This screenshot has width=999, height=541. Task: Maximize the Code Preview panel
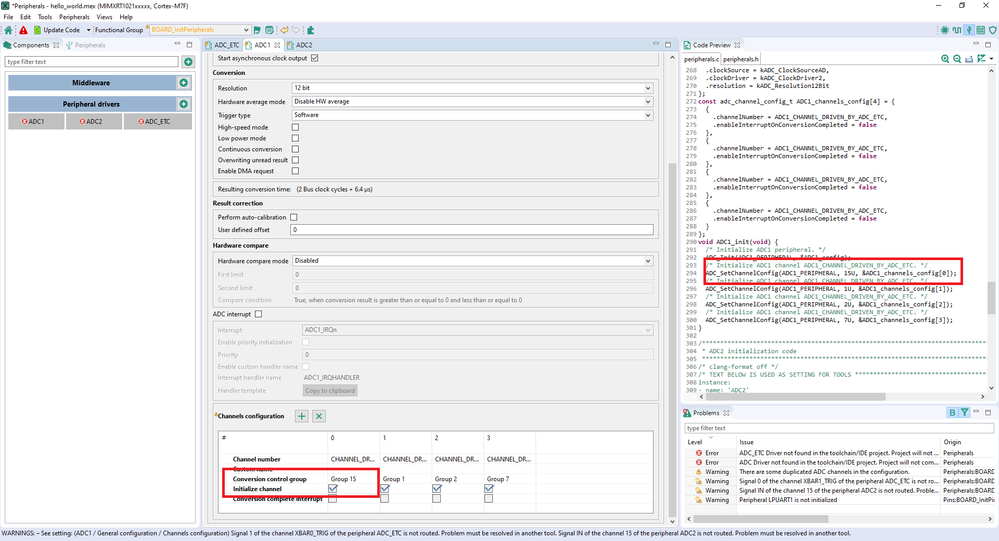(x=988, y=45)
